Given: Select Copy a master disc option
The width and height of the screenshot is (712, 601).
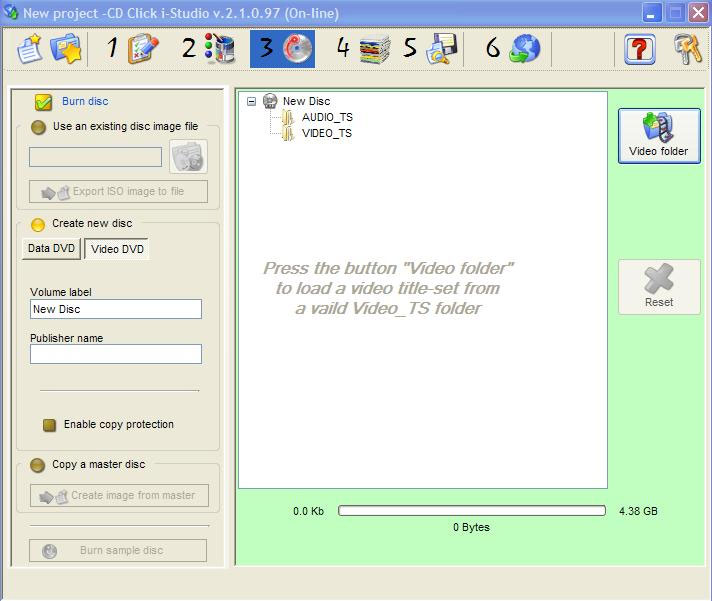Looking at the screenshot, I should click(37, 465).
